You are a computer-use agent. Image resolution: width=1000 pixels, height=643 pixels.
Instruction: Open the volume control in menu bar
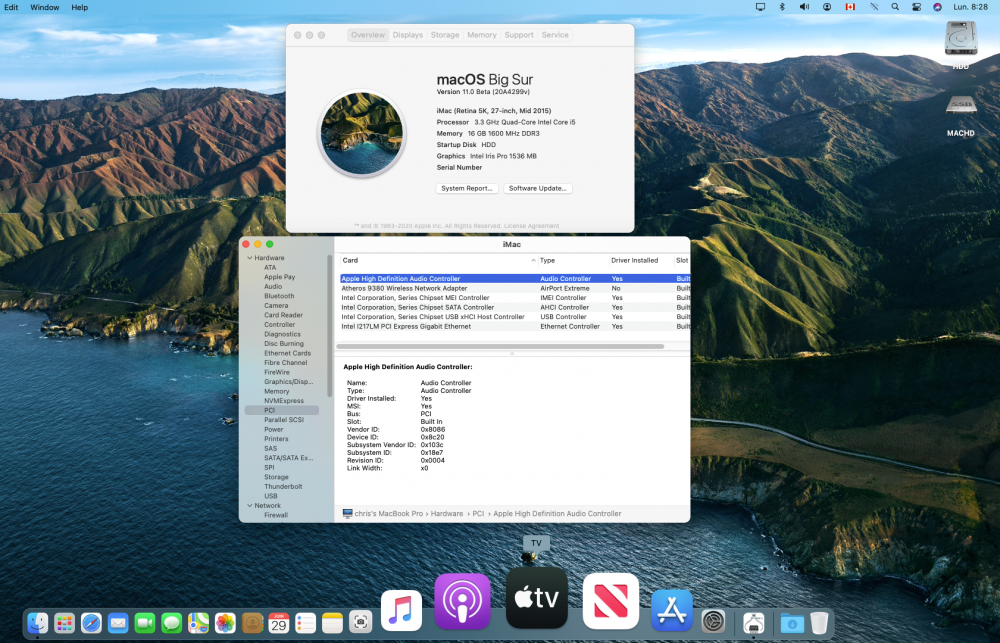click(804, 7)
